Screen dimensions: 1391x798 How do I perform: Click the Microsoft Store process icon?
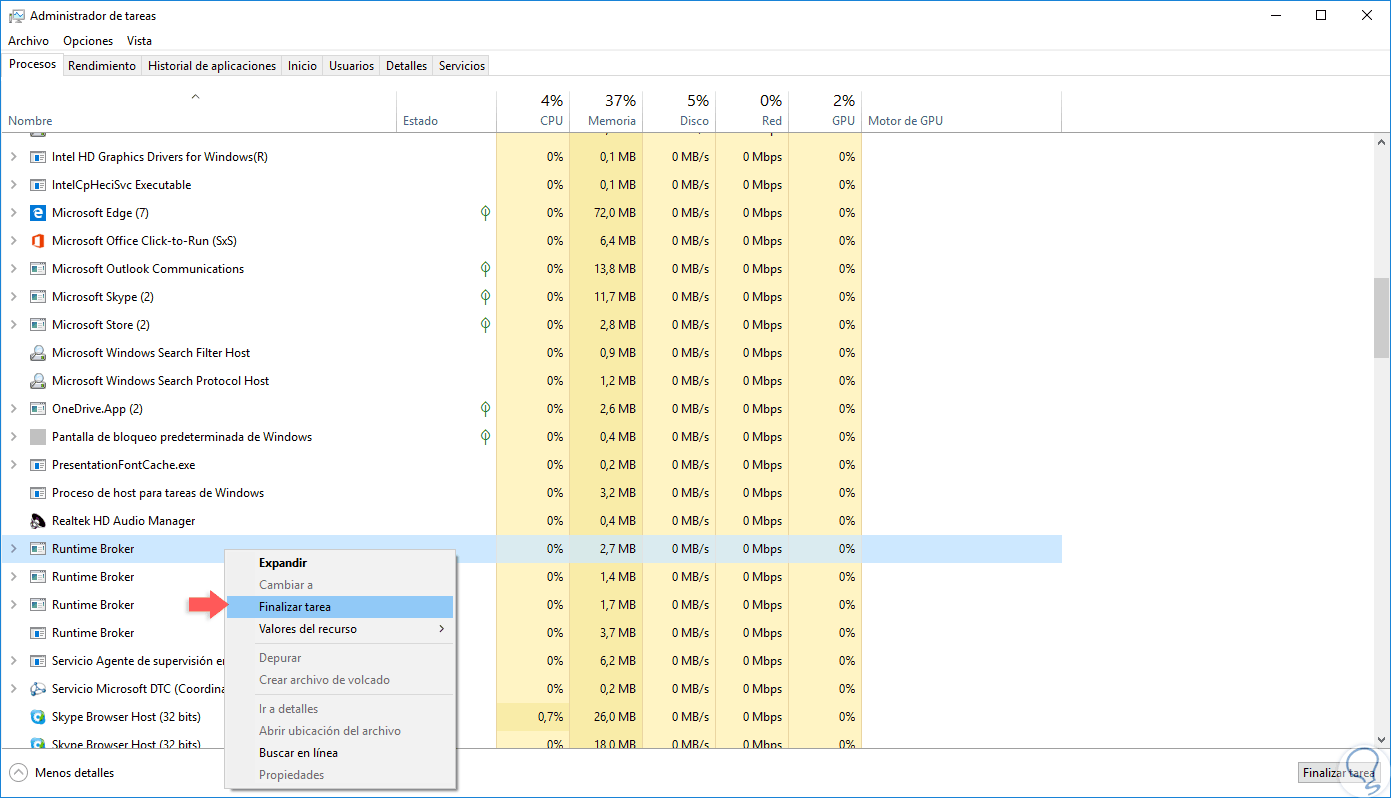pos(38,325)
